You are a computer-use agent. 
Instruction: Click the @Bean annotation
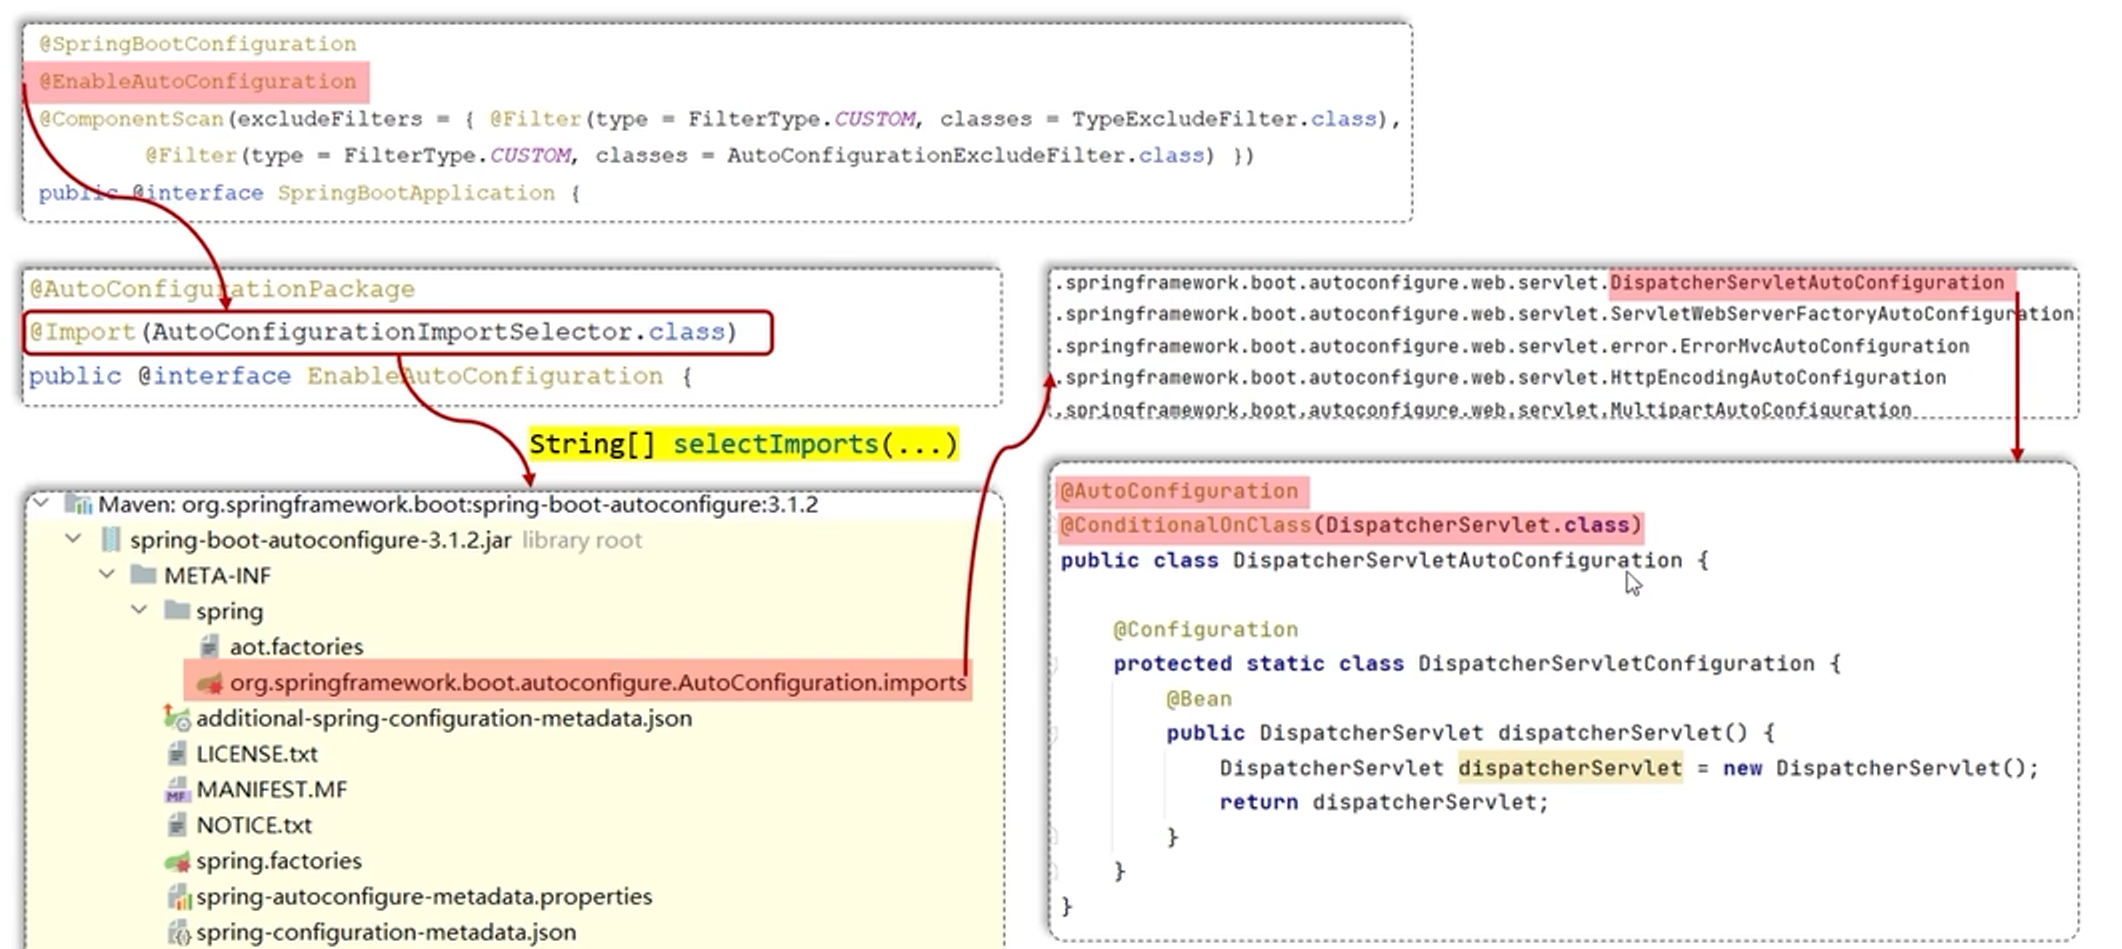pos(1198,698)
